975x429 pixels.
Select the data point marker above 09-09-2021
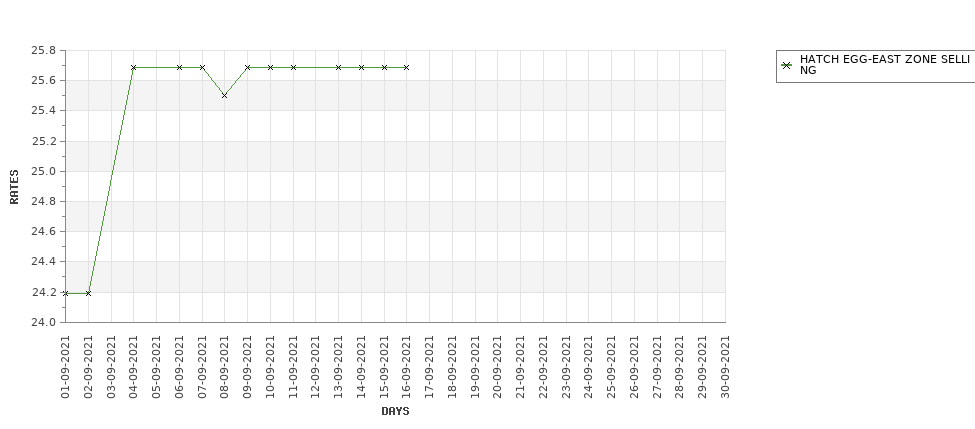click(247, 67)
